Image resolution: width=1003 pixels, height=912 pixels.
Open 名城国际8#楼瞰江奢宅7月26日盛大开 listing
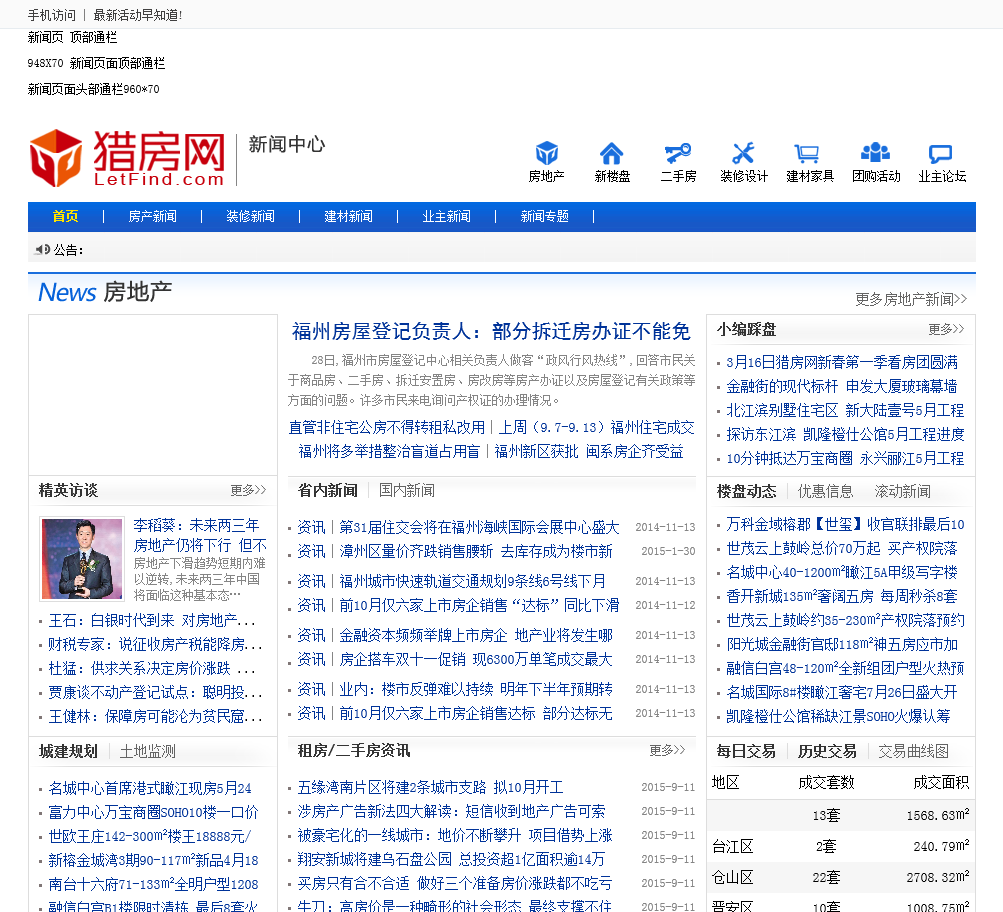pyautogui.click(x=842, y=693)
